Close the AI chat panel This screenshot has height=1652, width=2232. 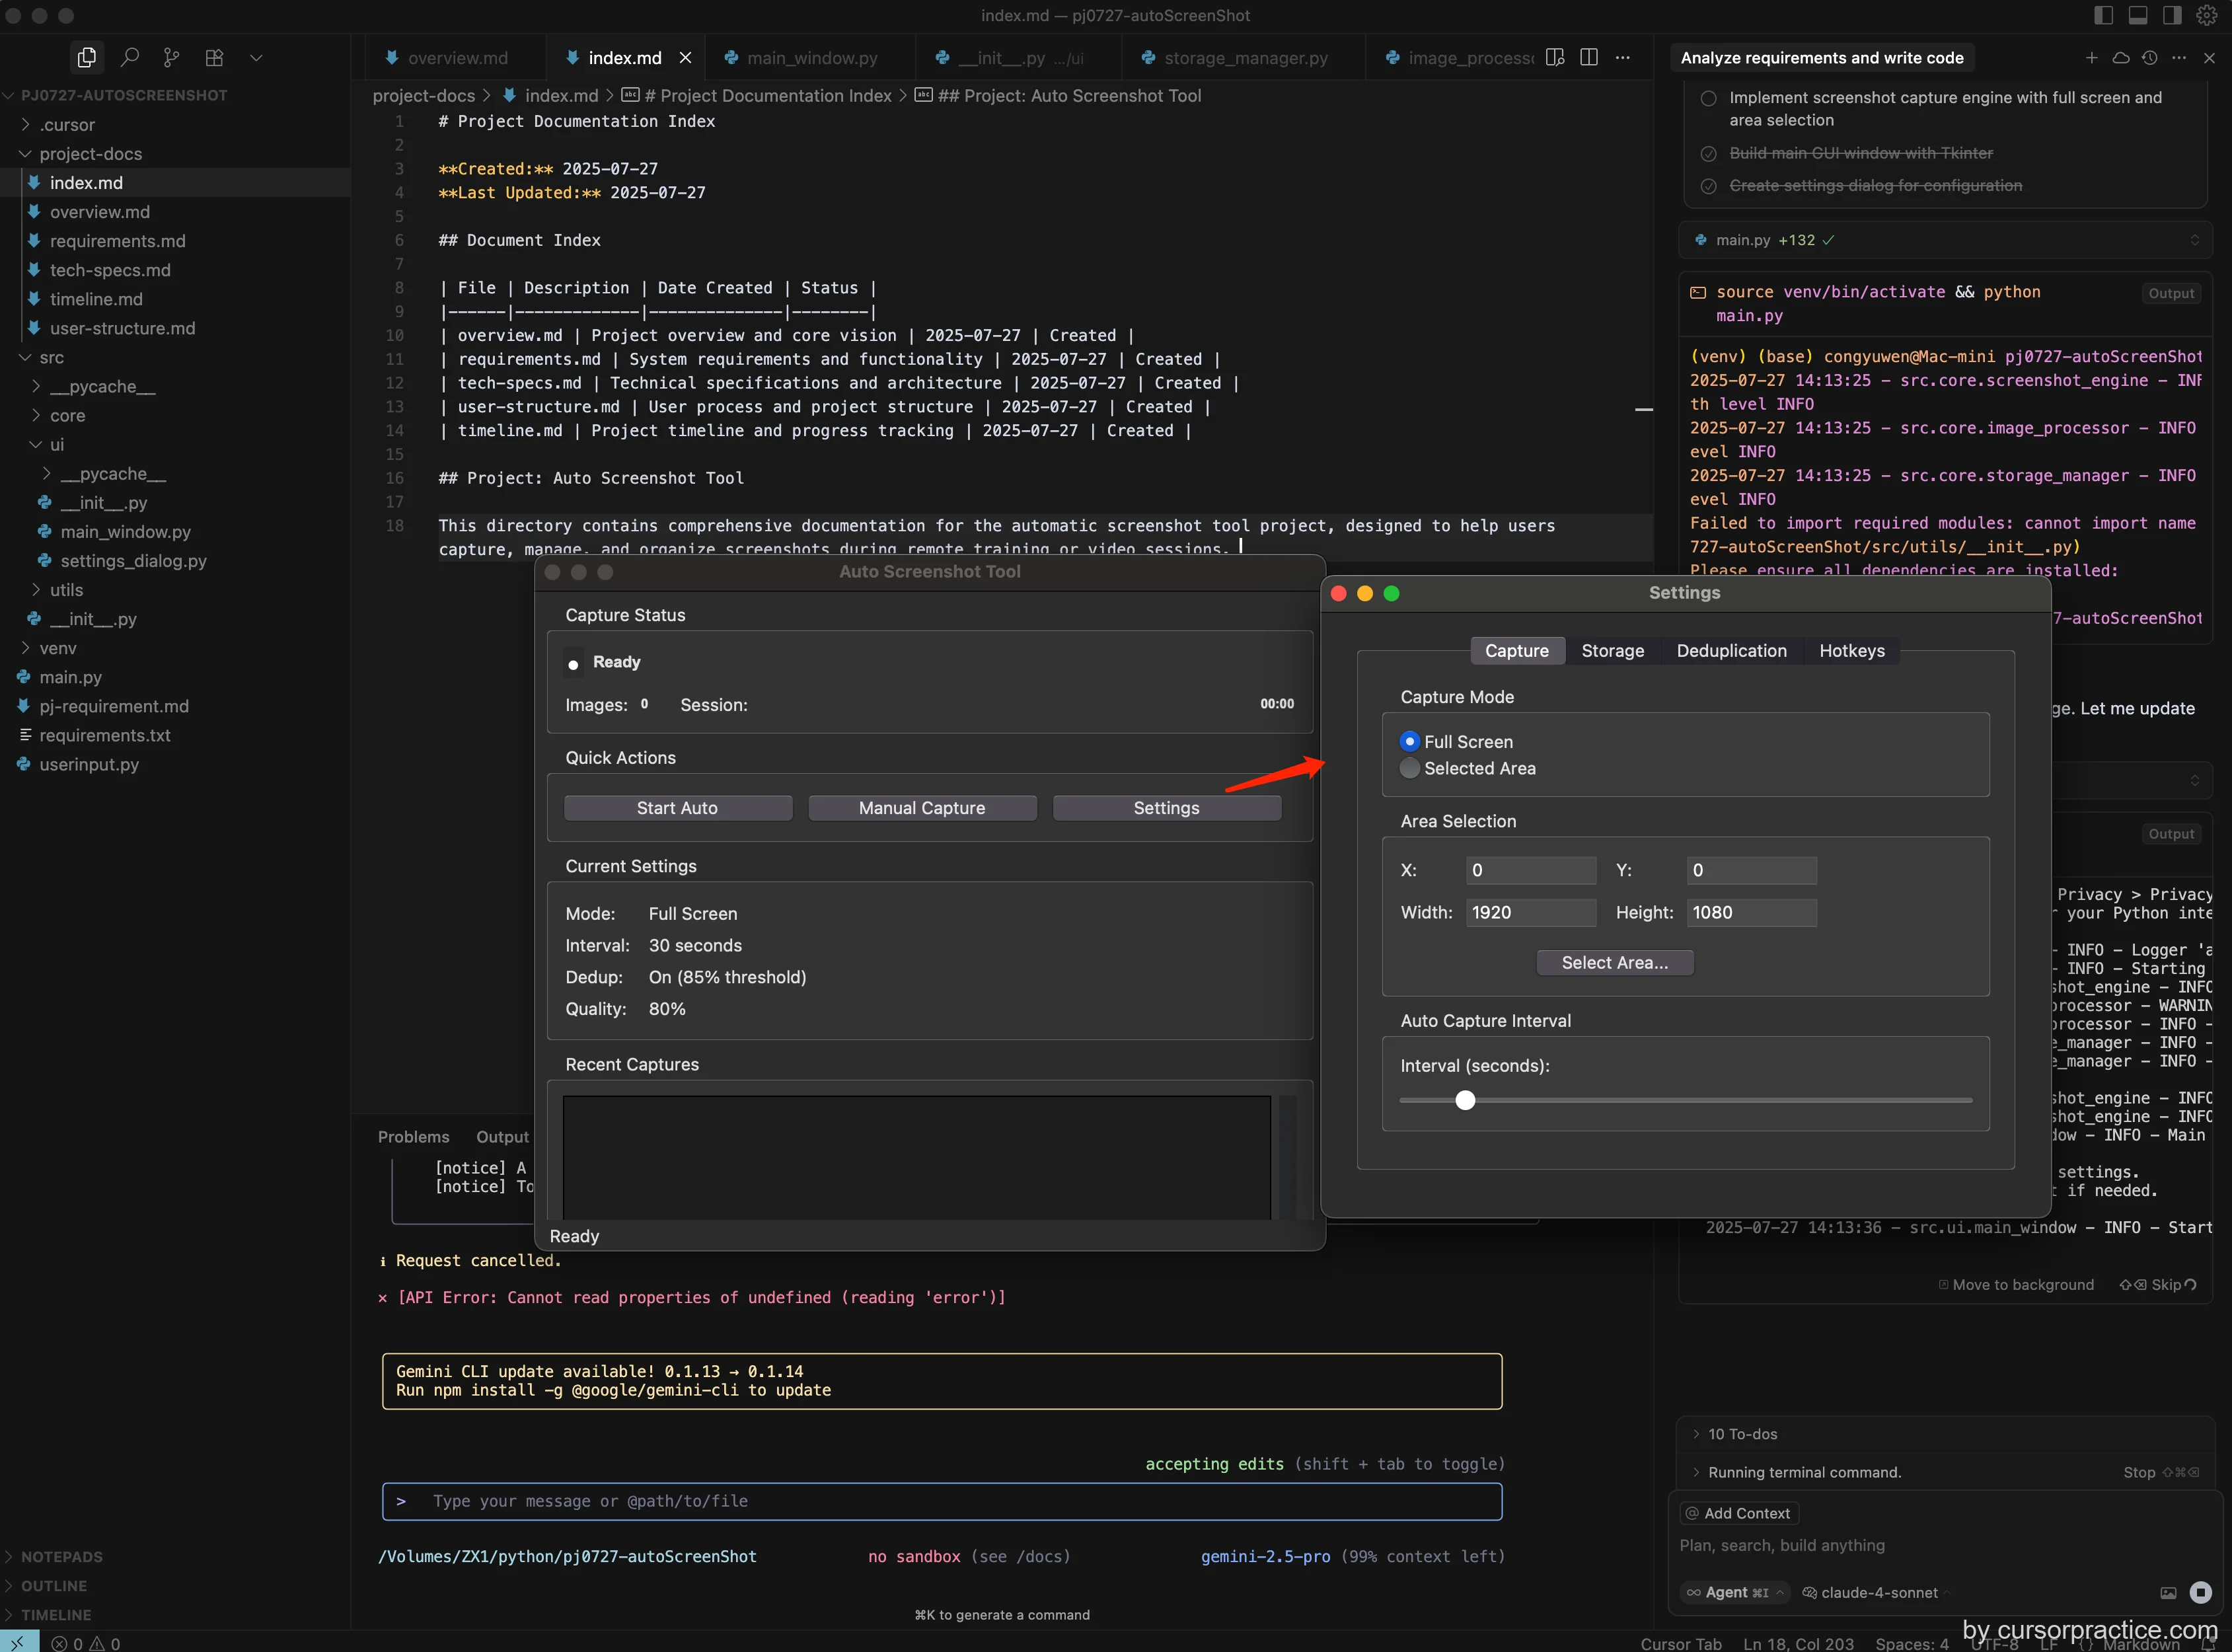pos(2209,57)
